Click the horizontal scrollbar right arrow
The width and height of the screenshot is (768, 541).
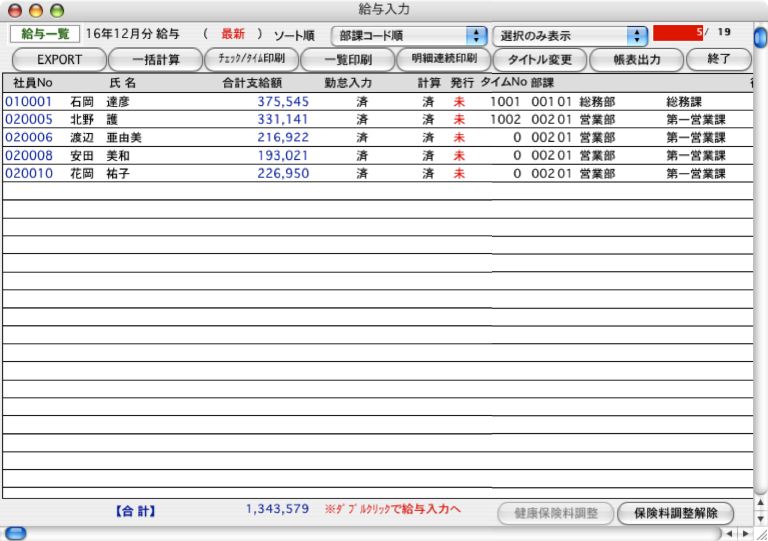(742, 534)
